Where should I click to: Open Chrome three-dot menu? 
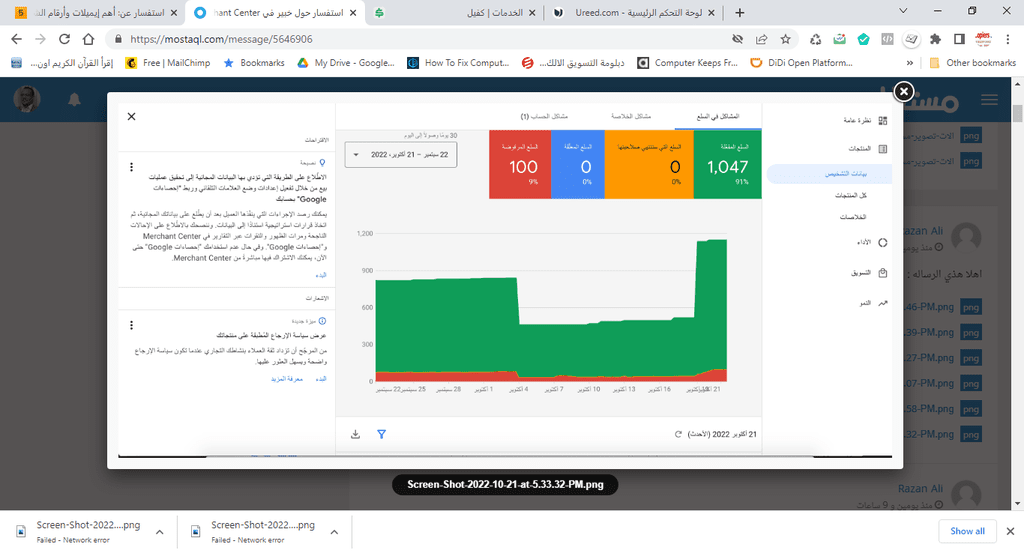(1008, 39)
